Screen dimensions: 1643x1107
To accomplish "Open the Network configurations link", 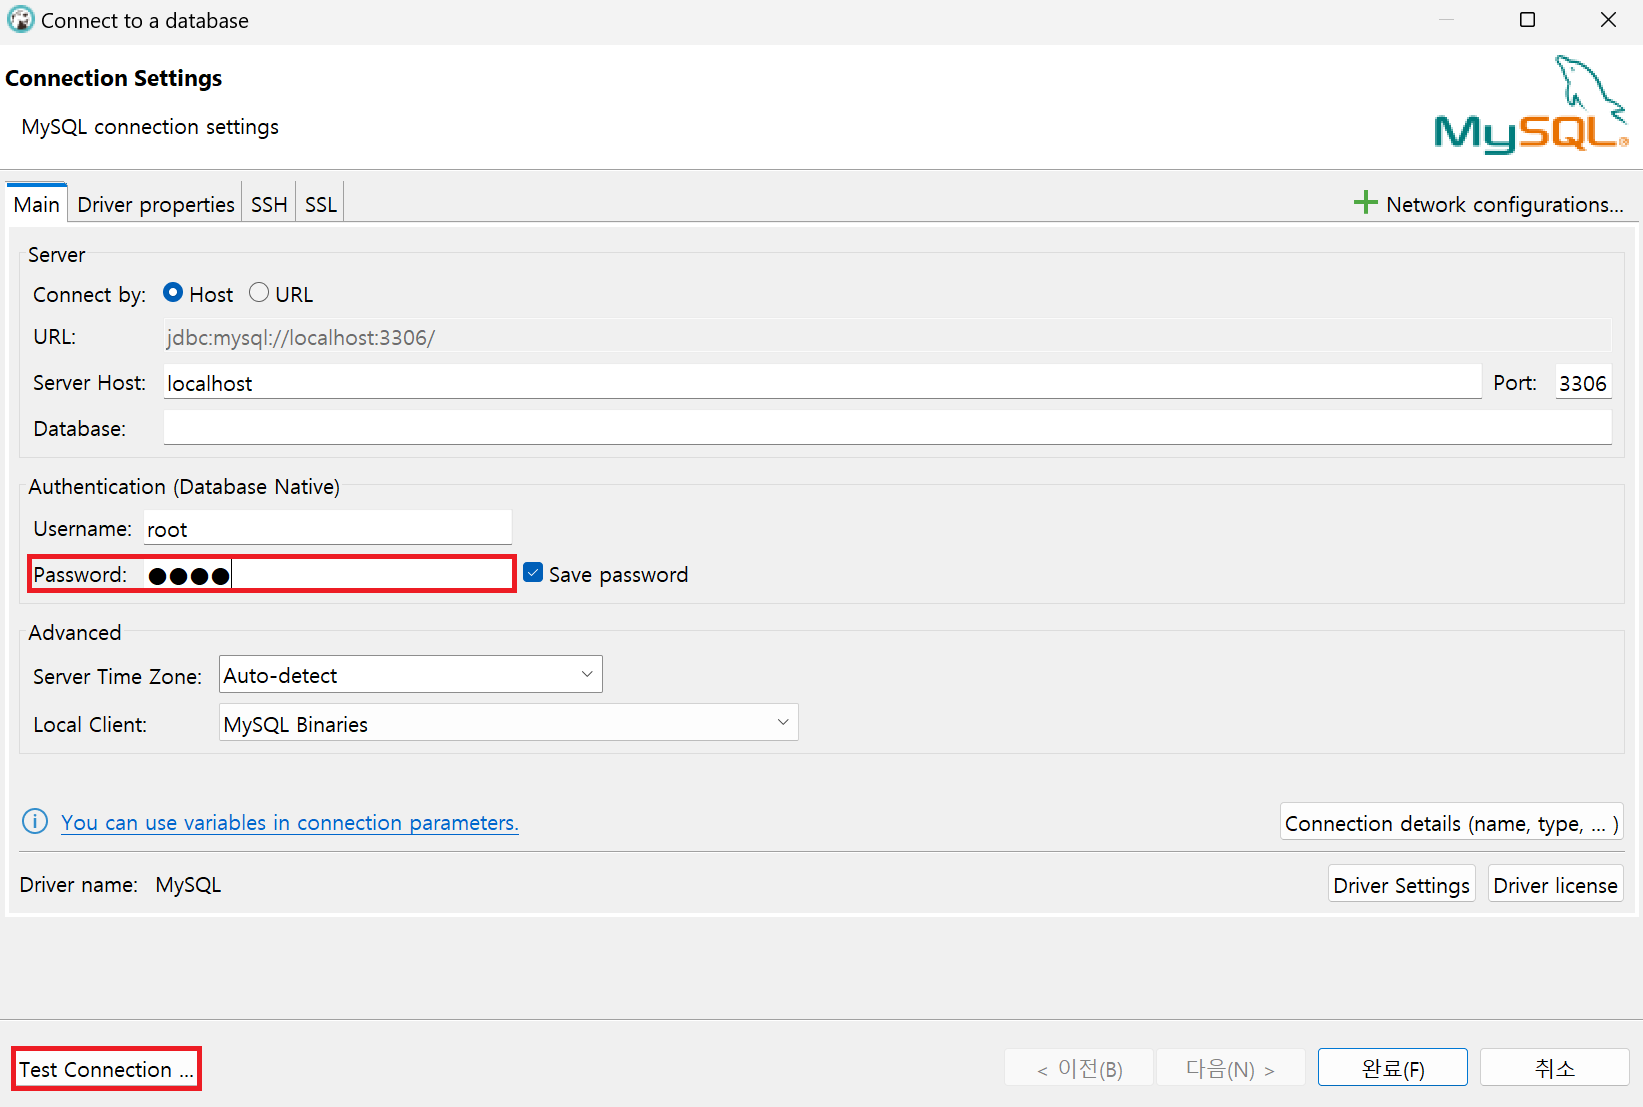I will tap(1504, 204).
